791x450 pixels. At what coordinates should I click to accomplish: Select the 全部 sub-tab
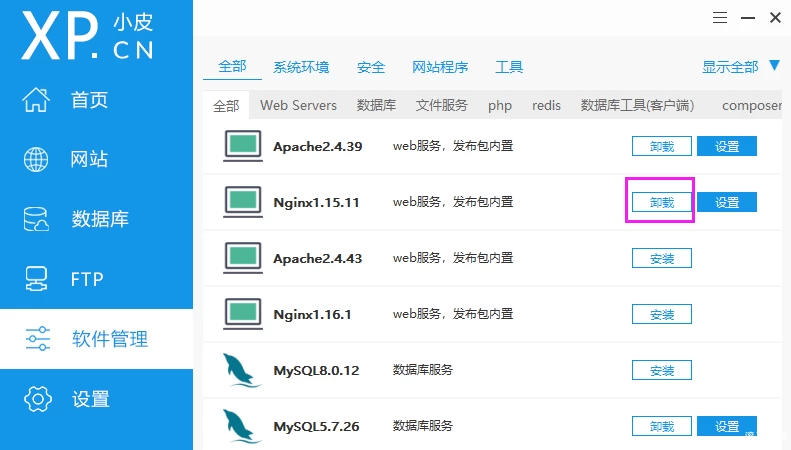pyautogui.click(x=226, y=105)
